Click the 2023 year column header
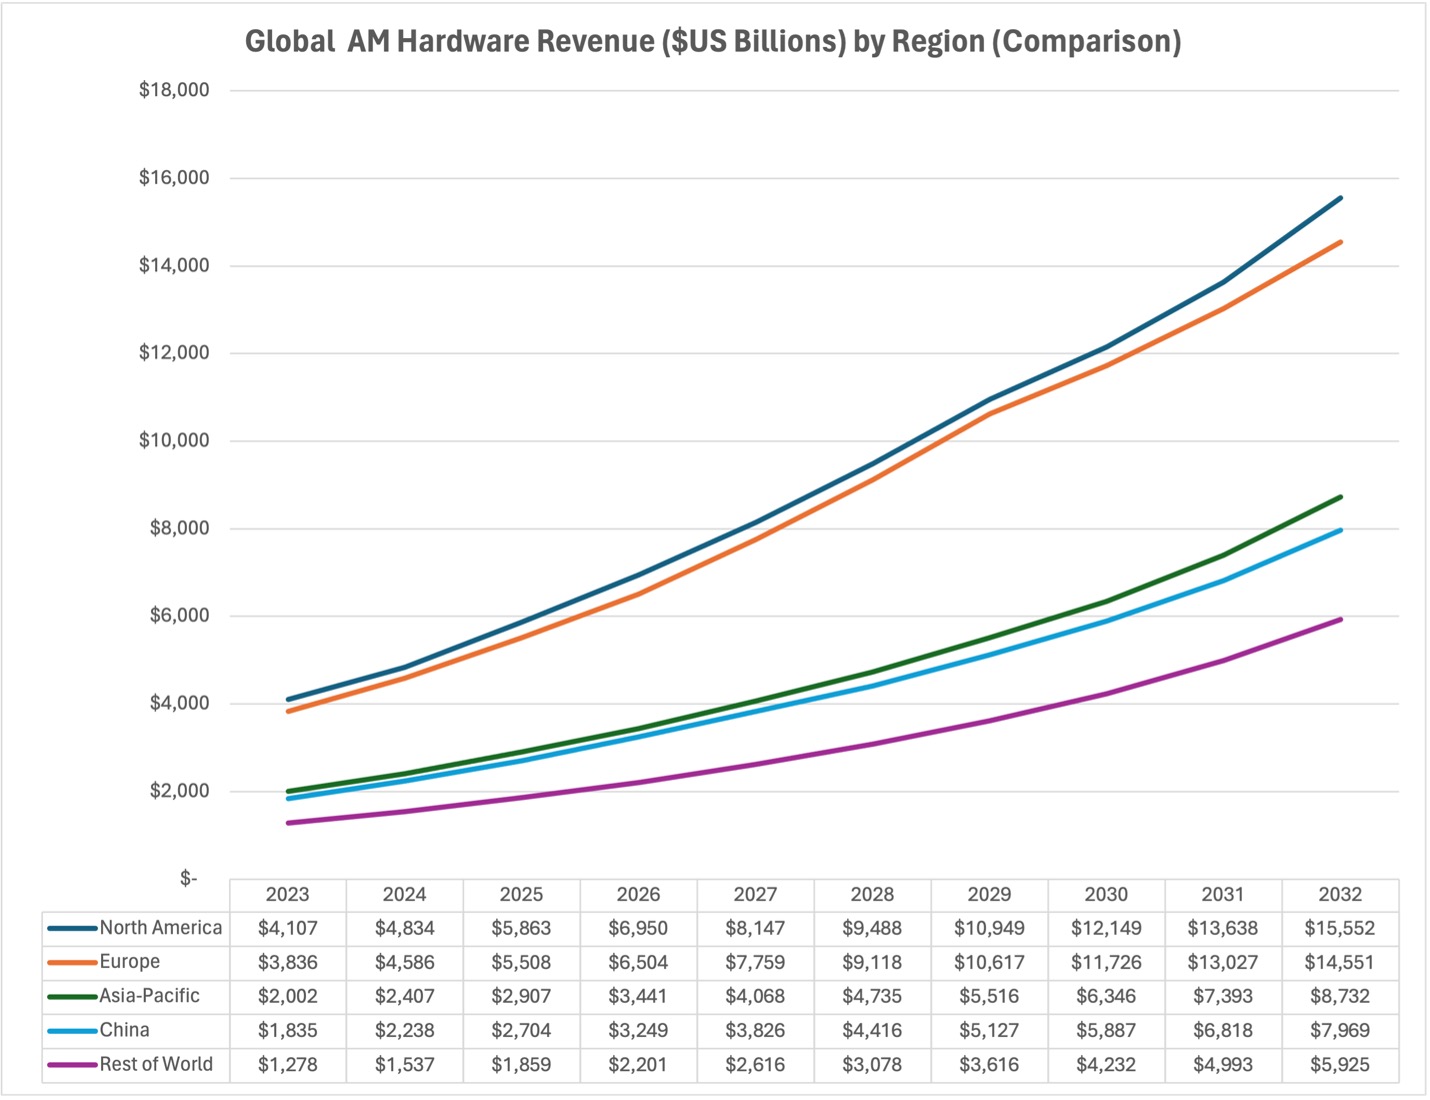The height and width of the screenshot is (1100, 1430). coord(287,894)
